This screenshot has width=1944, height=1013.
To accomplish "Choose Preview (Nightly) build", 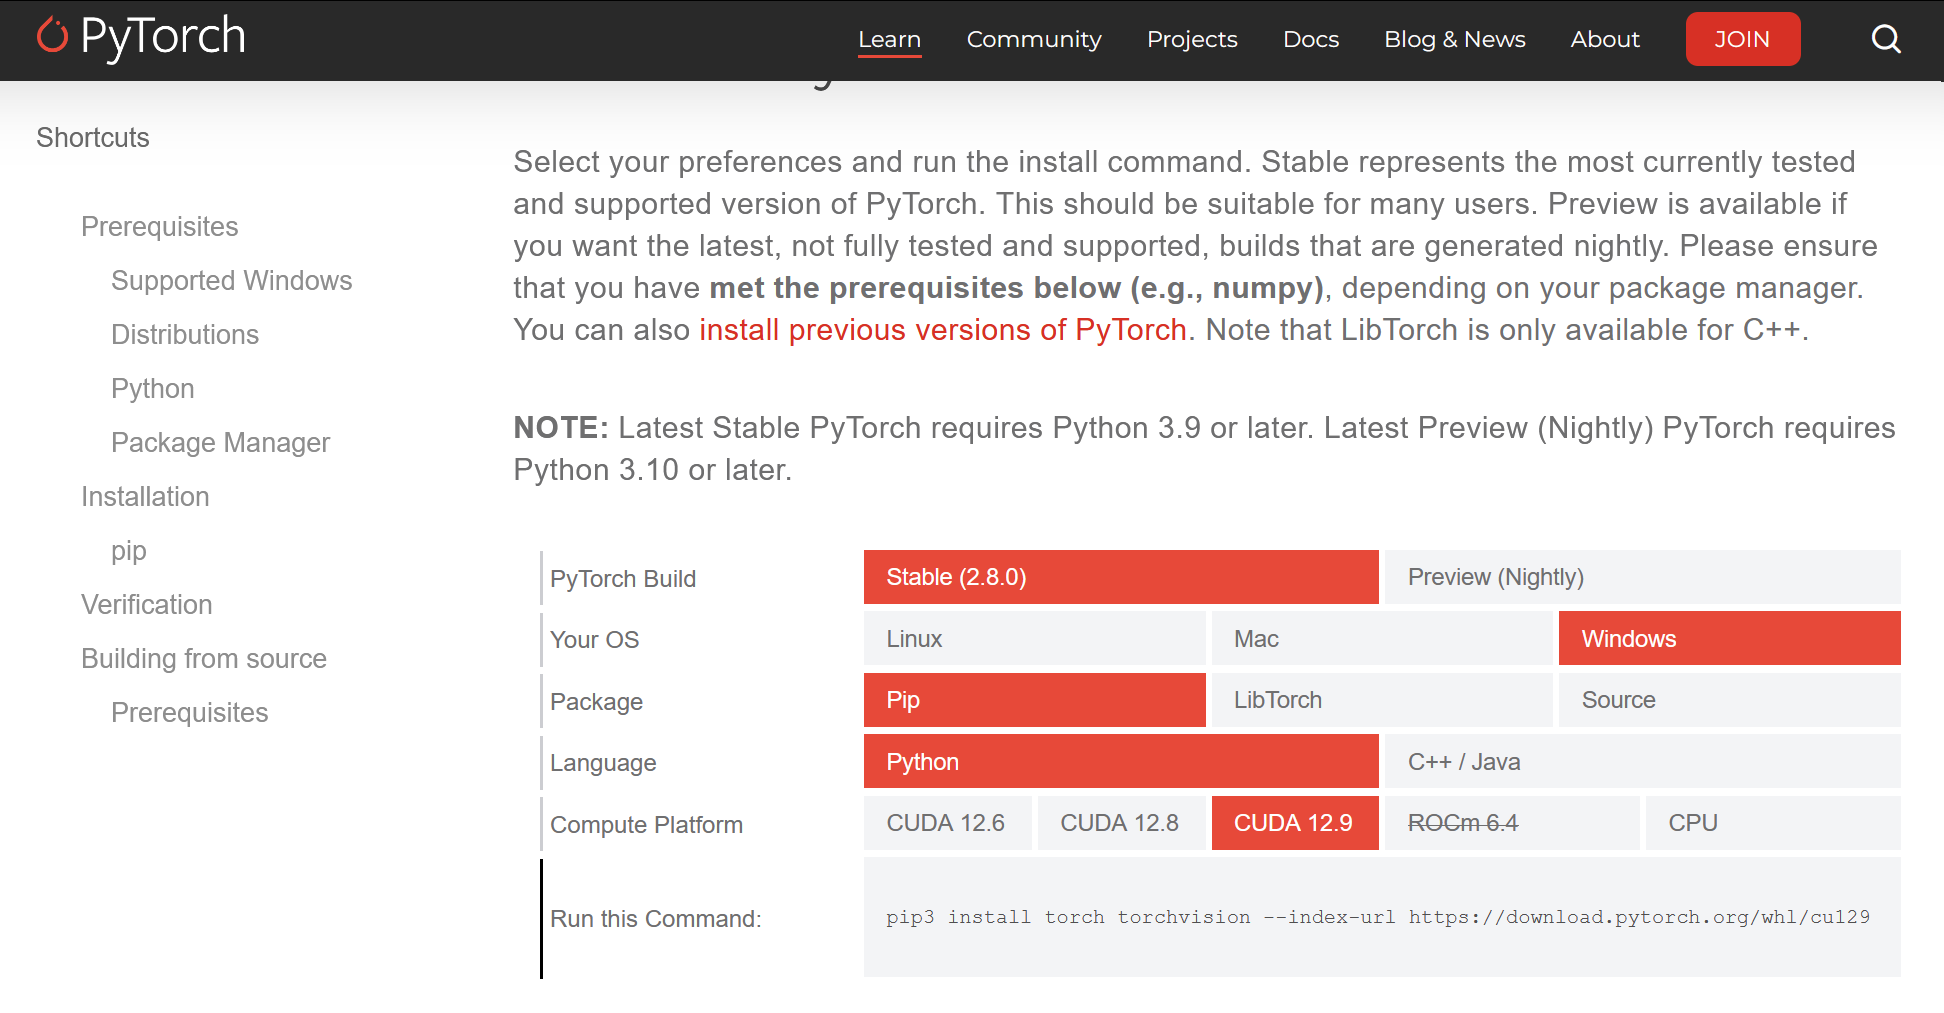I will pyautogui.click(x=1642, y=577).
